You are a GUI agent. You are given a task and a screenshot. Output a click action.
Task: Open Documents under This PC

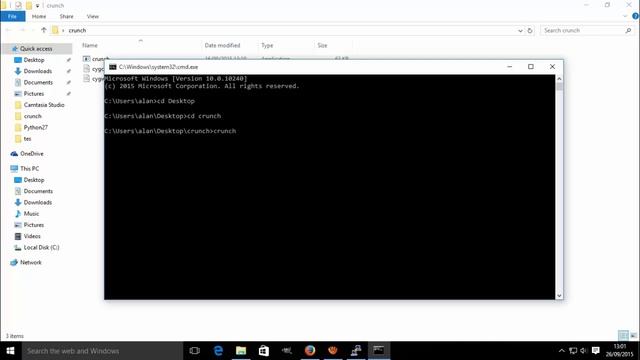pyautogui.click(x=38, y=191)
